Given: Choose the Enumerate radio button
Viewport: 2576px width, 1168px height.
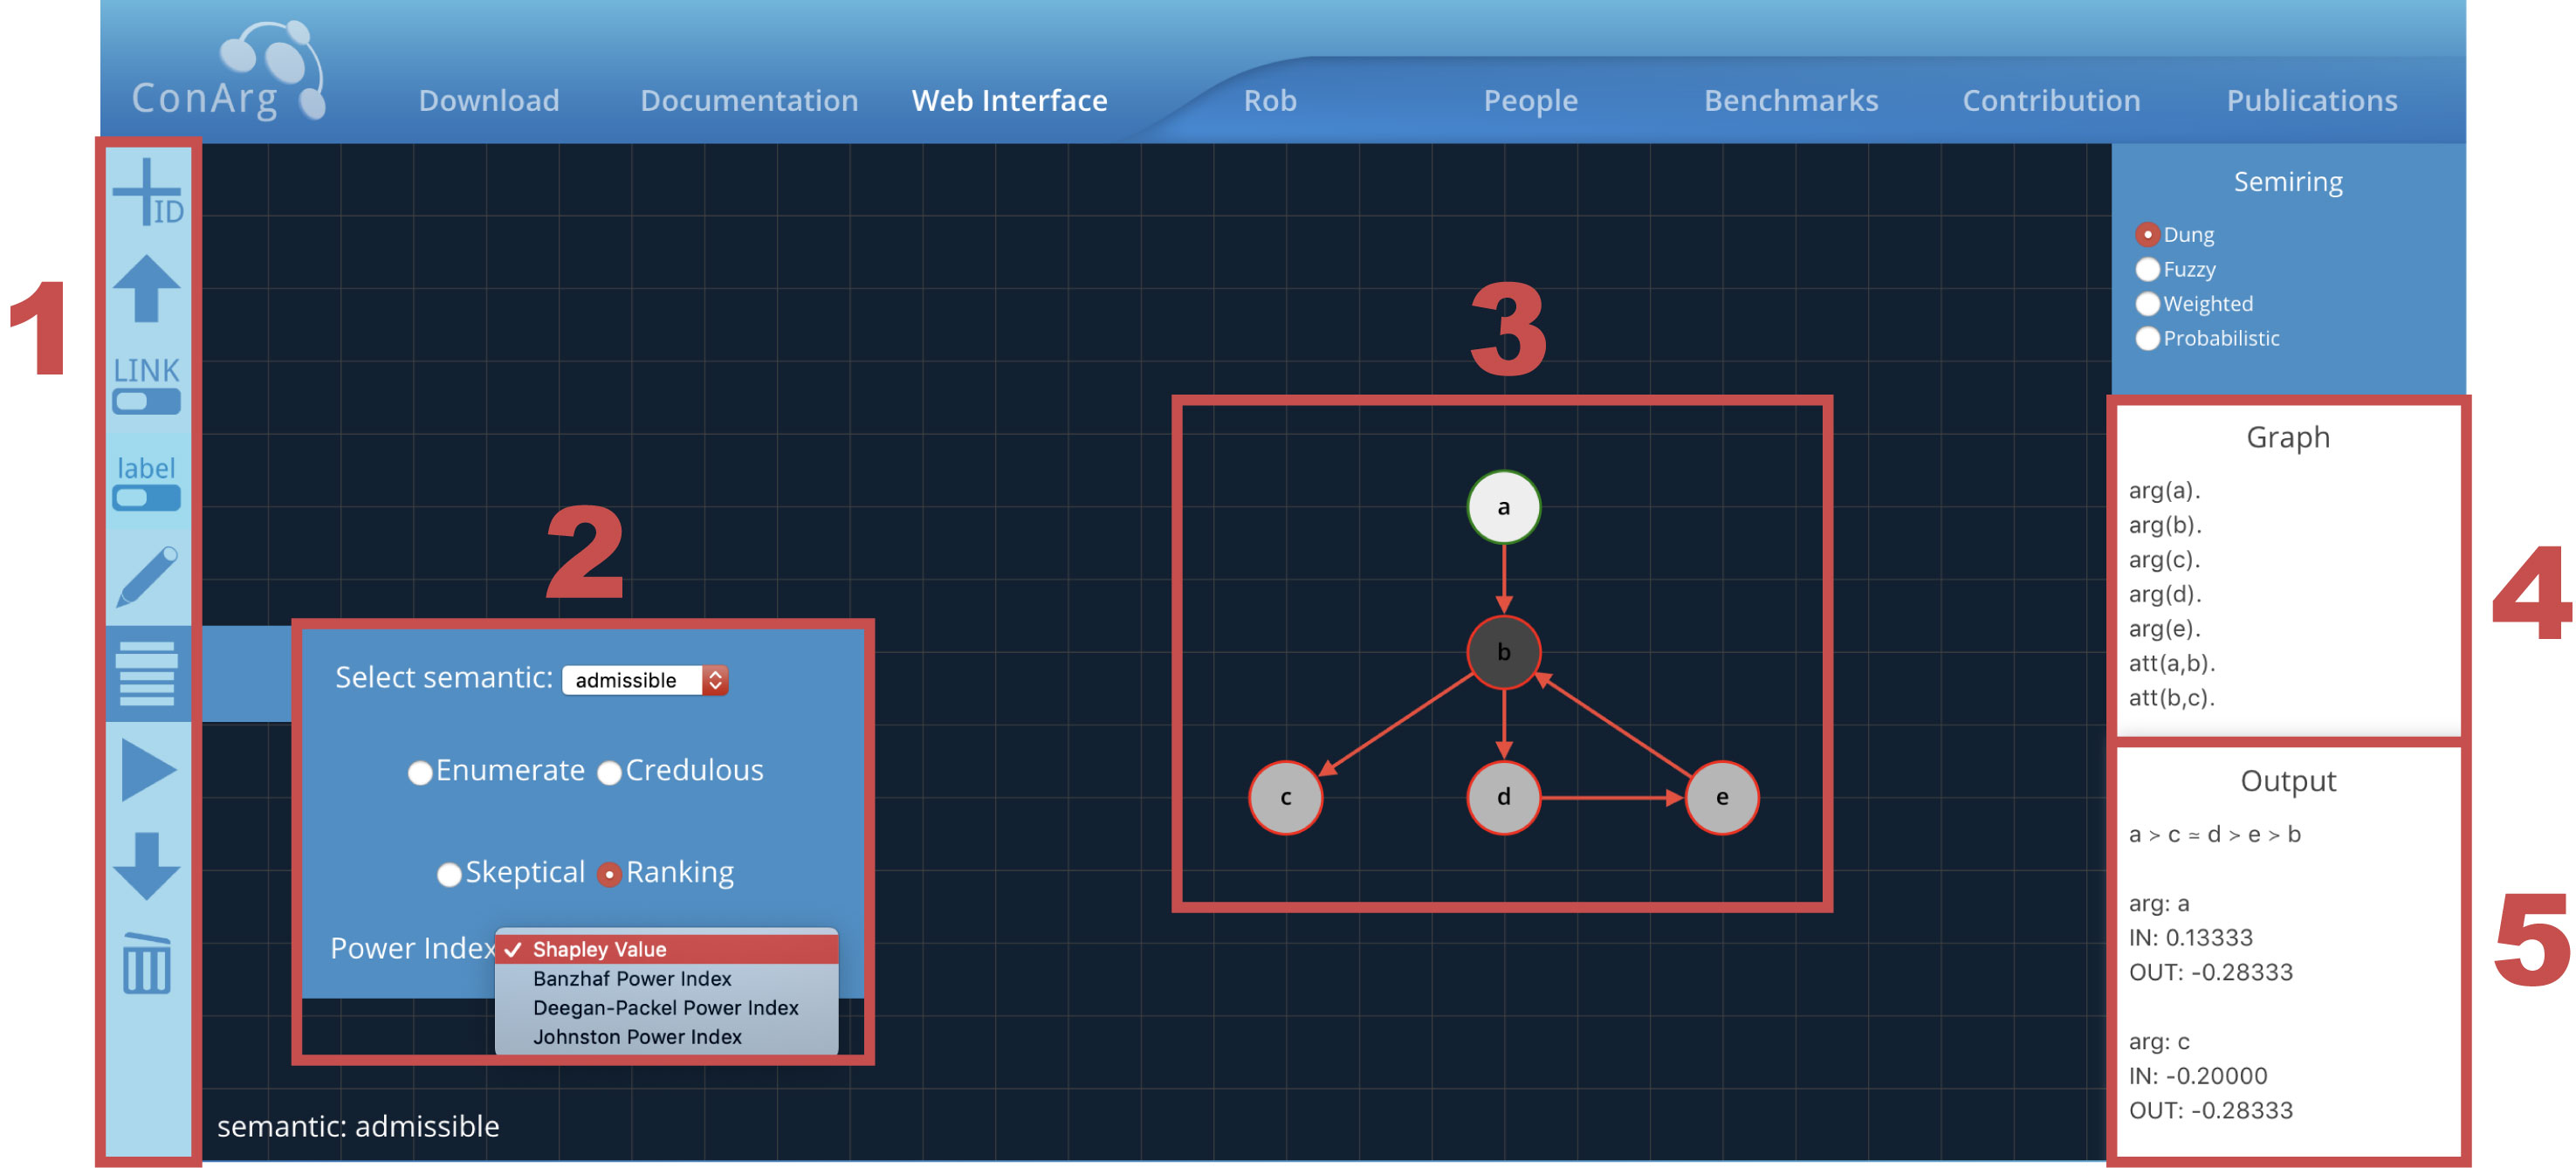Looking at the screenshot, I should (420, 773).
